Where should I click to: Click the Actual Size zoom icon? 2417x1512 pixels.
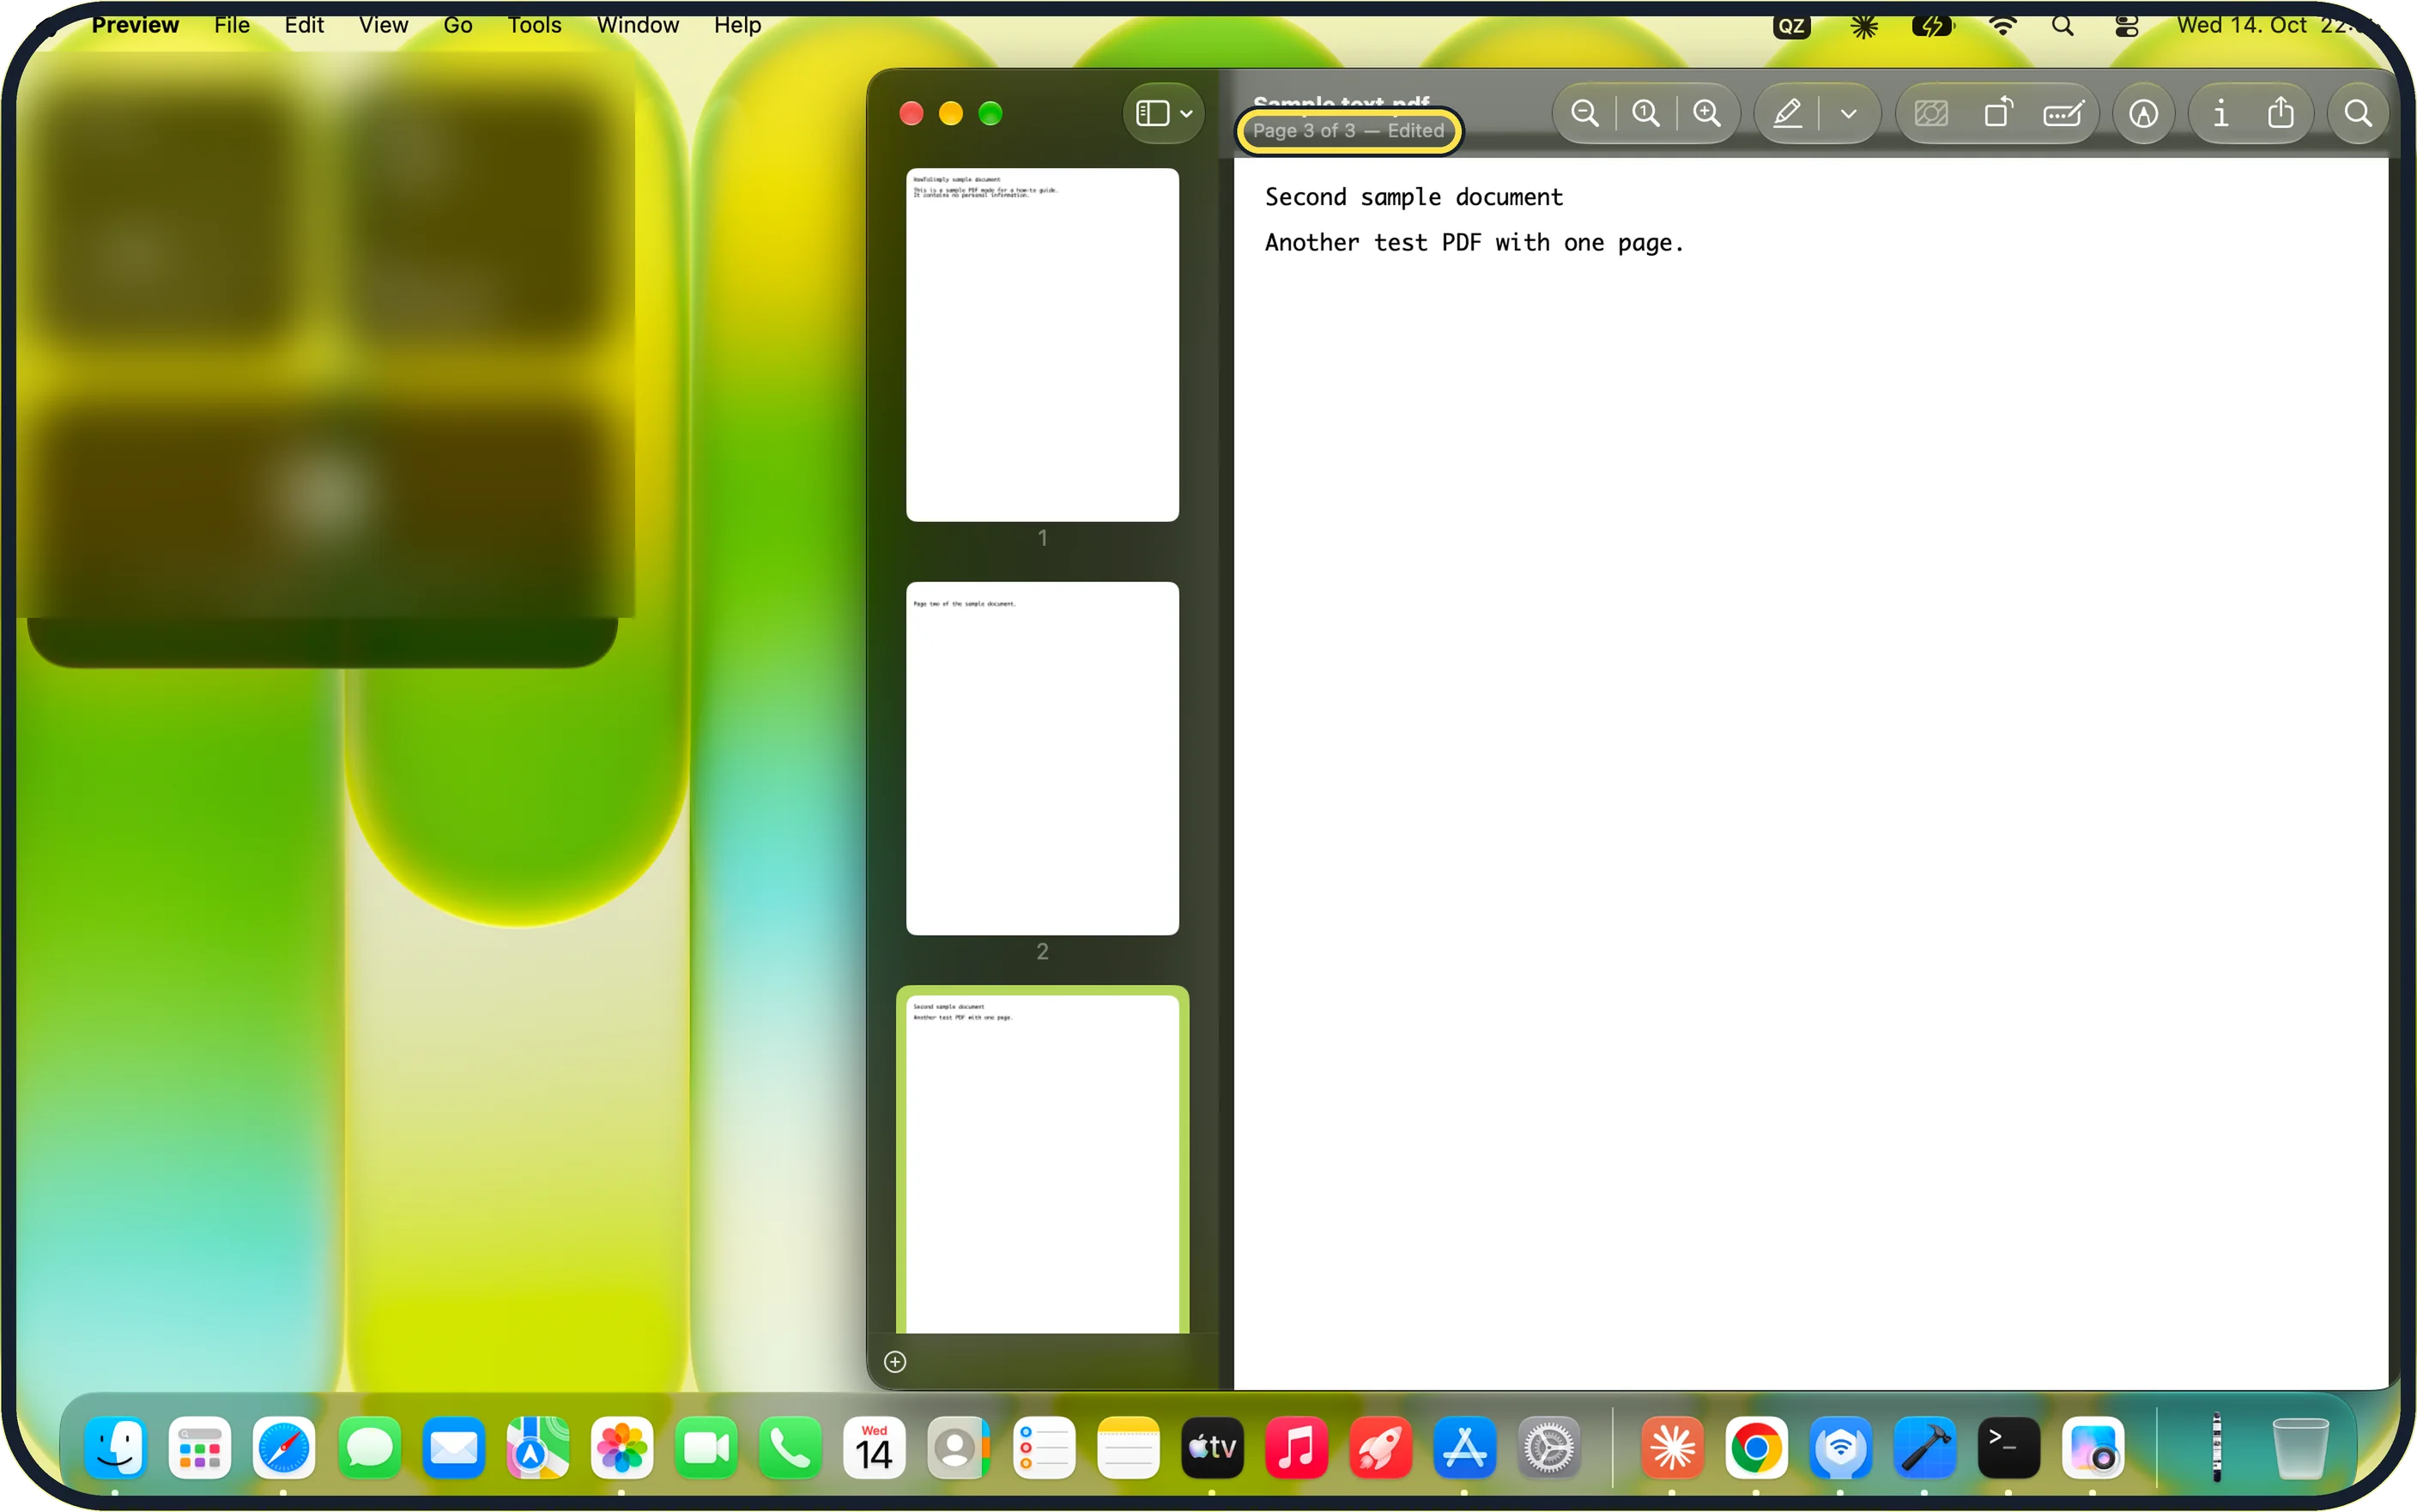1645,113
